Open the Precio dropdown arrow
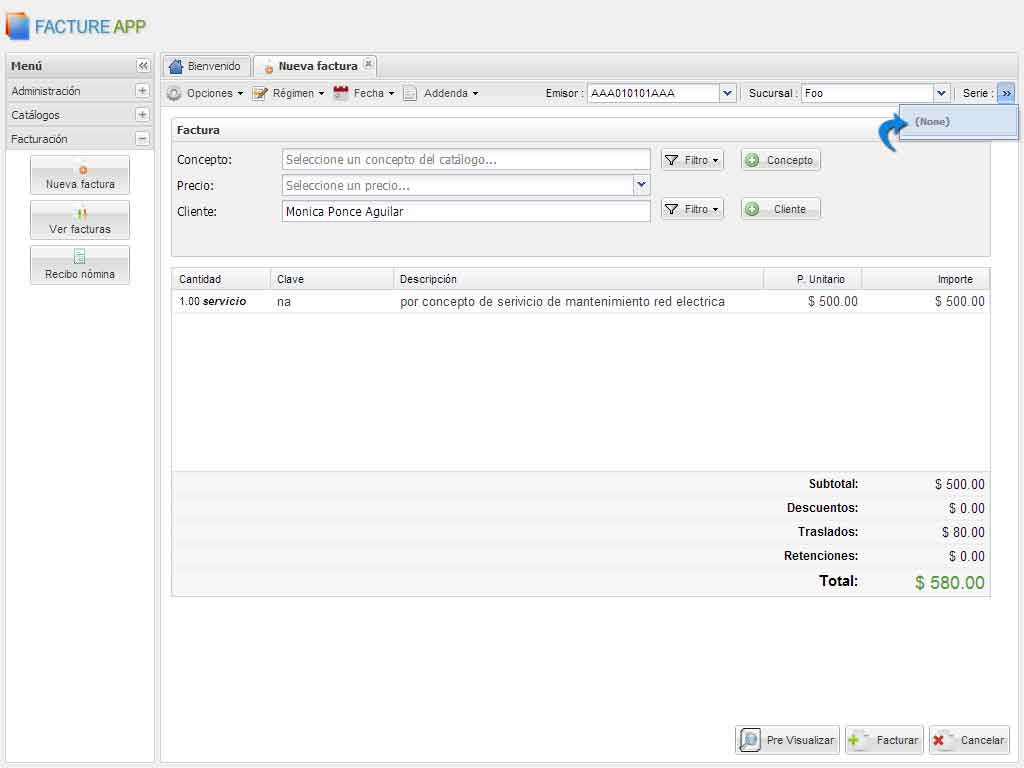Viewport: 1024px width, 768px height. [641, 185]
